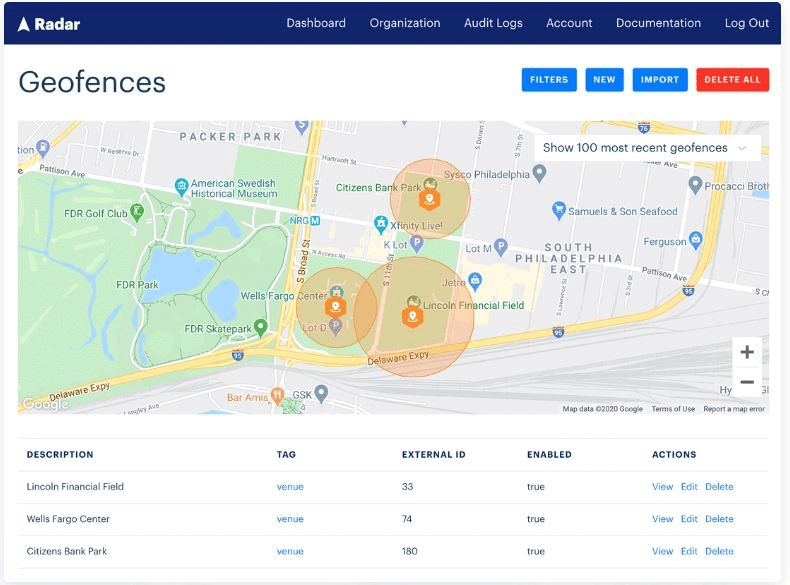Click the orange Citizens Bank Park geofence marker
Screen dimensions: 790x585
(x=430, y=200)
